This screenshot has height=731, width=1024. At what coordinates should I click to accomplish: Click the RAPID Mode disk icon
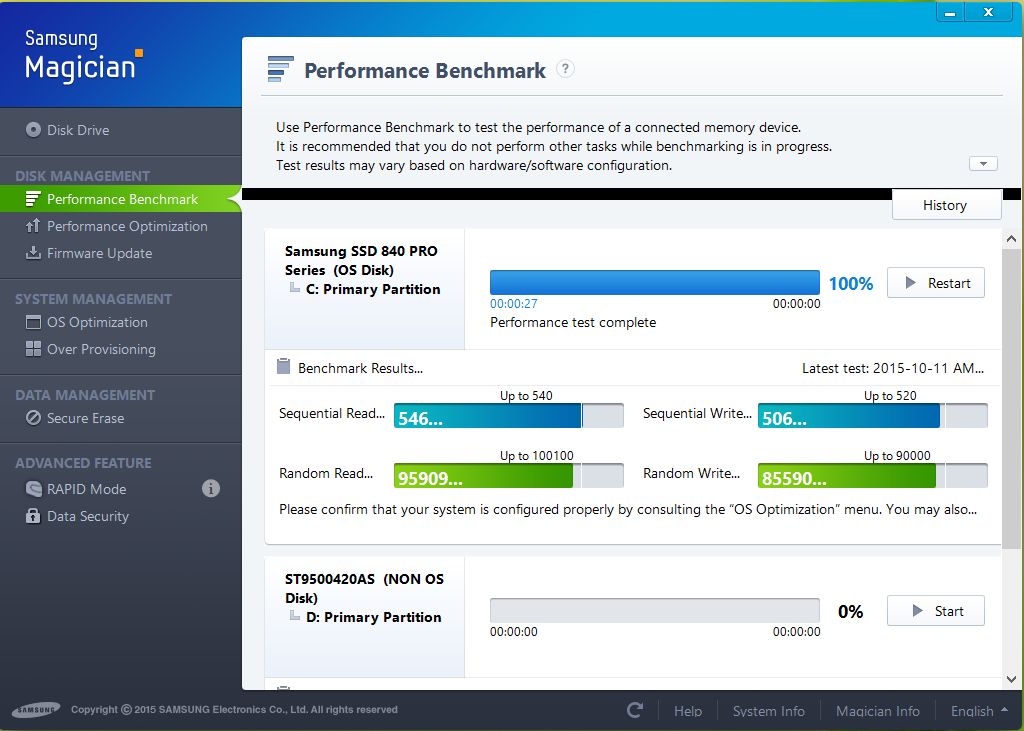click(33, 489)
